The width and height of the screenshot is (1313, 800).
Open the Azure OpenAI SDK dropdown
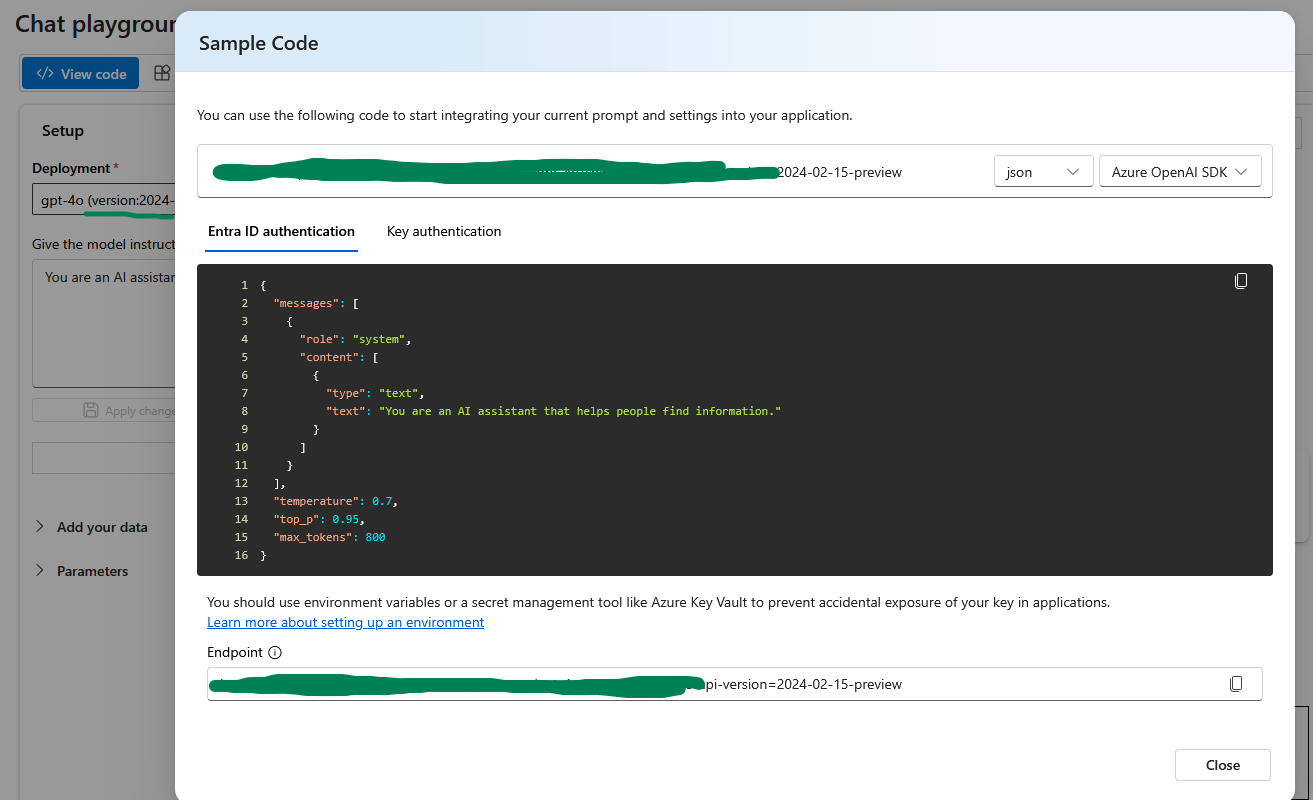(1180, 172)
